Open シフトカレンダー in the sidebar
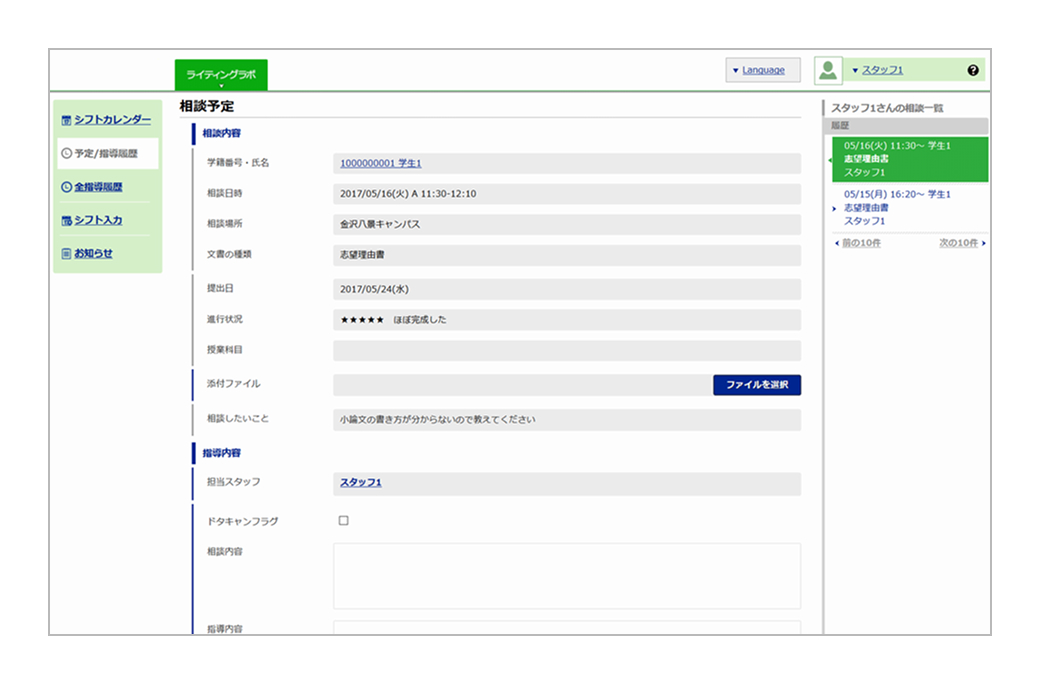 coord(112,120)
